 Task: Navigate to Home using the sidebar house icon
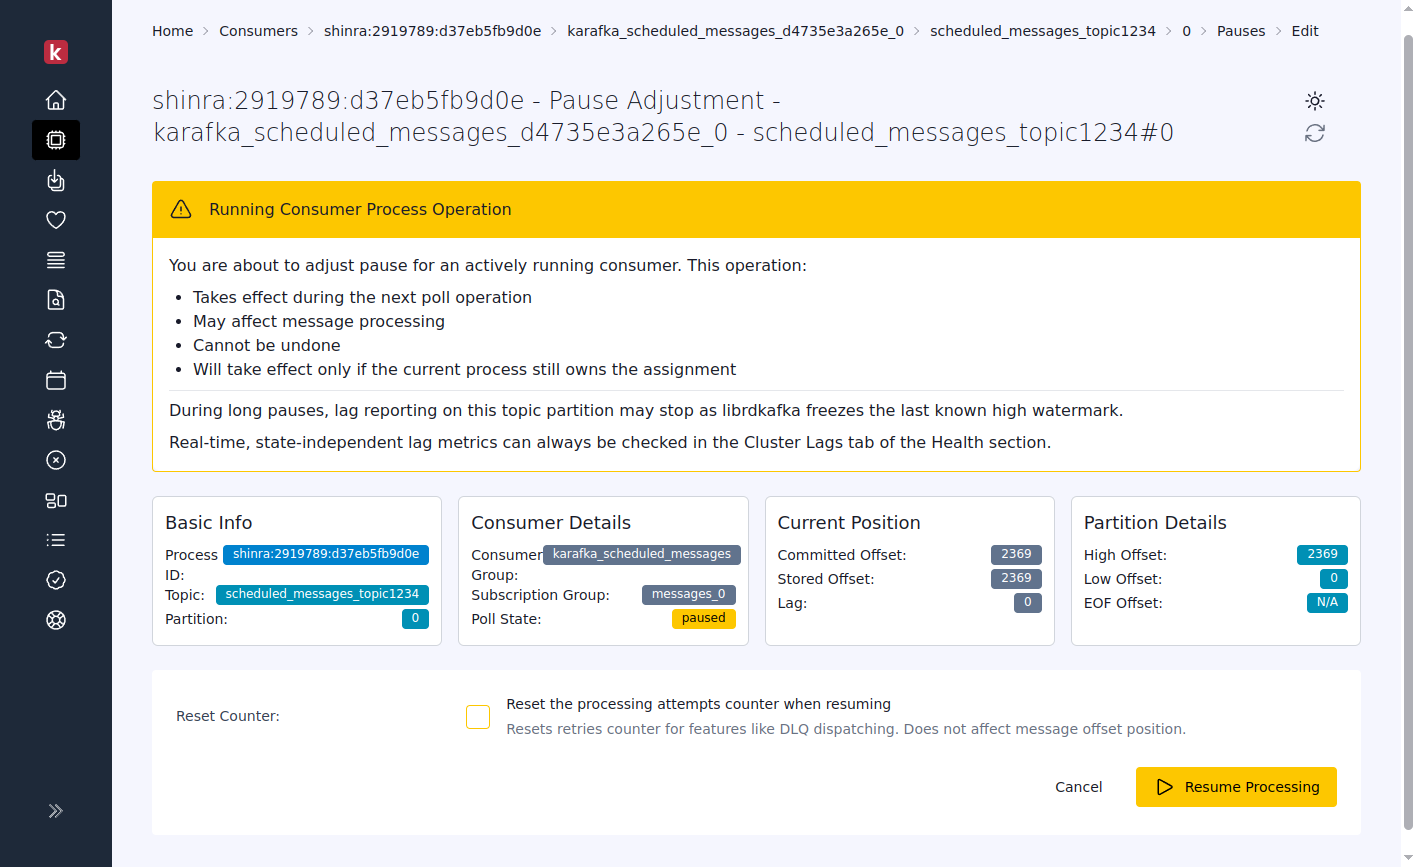coord(56,100)
